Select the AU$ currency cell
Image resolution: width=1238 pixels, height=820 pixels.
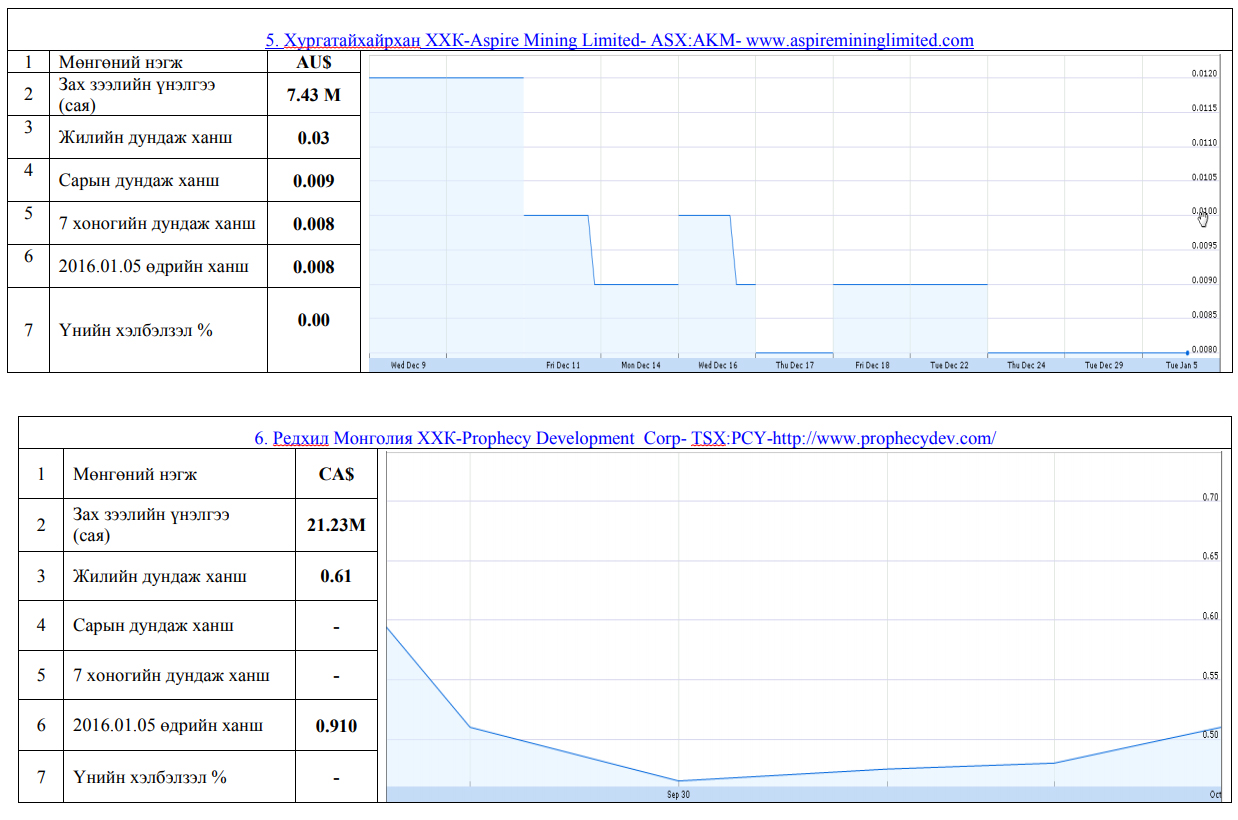(x=313, y=62)
